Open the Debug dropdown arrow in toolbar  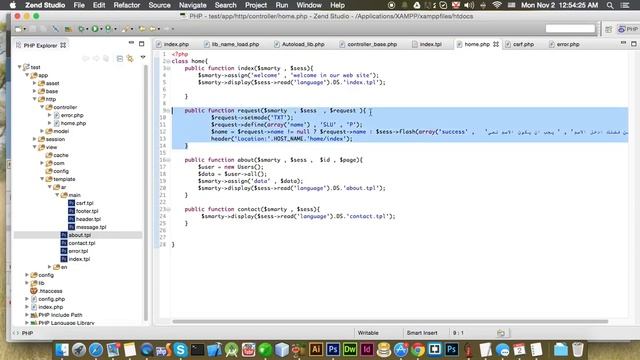(x=87, y=29)
